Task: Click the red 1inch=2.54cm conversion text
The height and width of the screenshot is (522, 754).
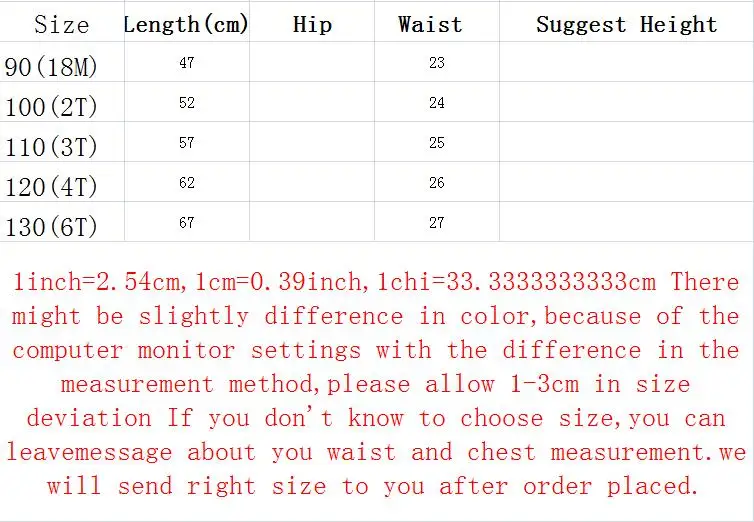Action: pos(97,282)
